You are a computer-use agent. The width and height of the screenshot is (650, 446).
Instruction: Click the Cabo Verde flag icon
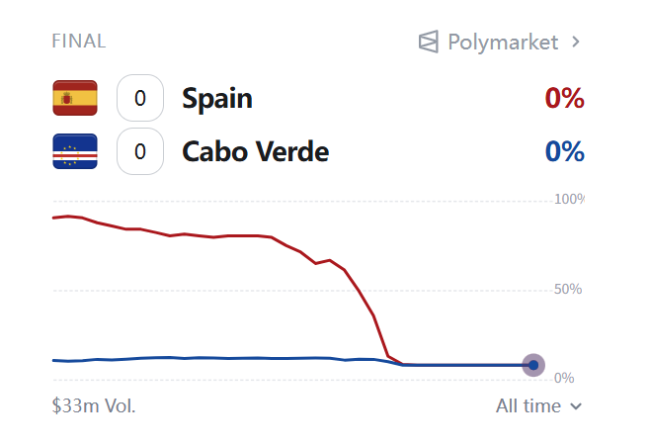tap(75, 151)
